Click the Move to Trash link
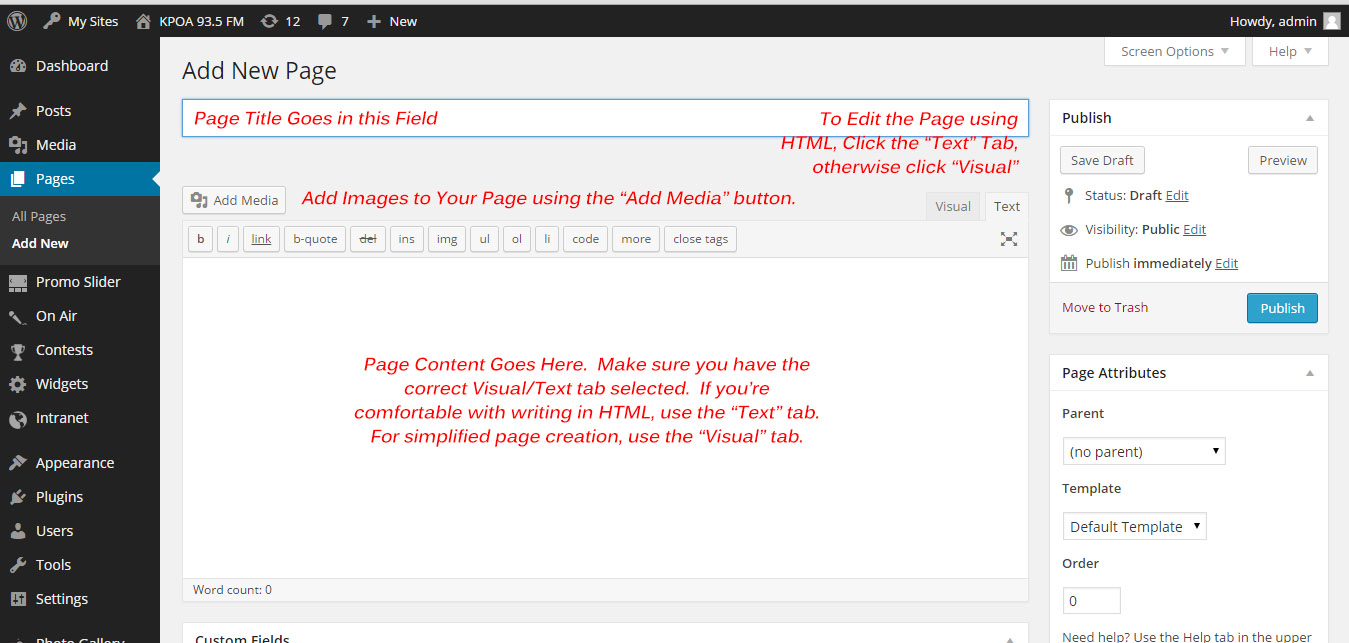1349x643 pixels. pyautogui.click(x=1104, y=308)
